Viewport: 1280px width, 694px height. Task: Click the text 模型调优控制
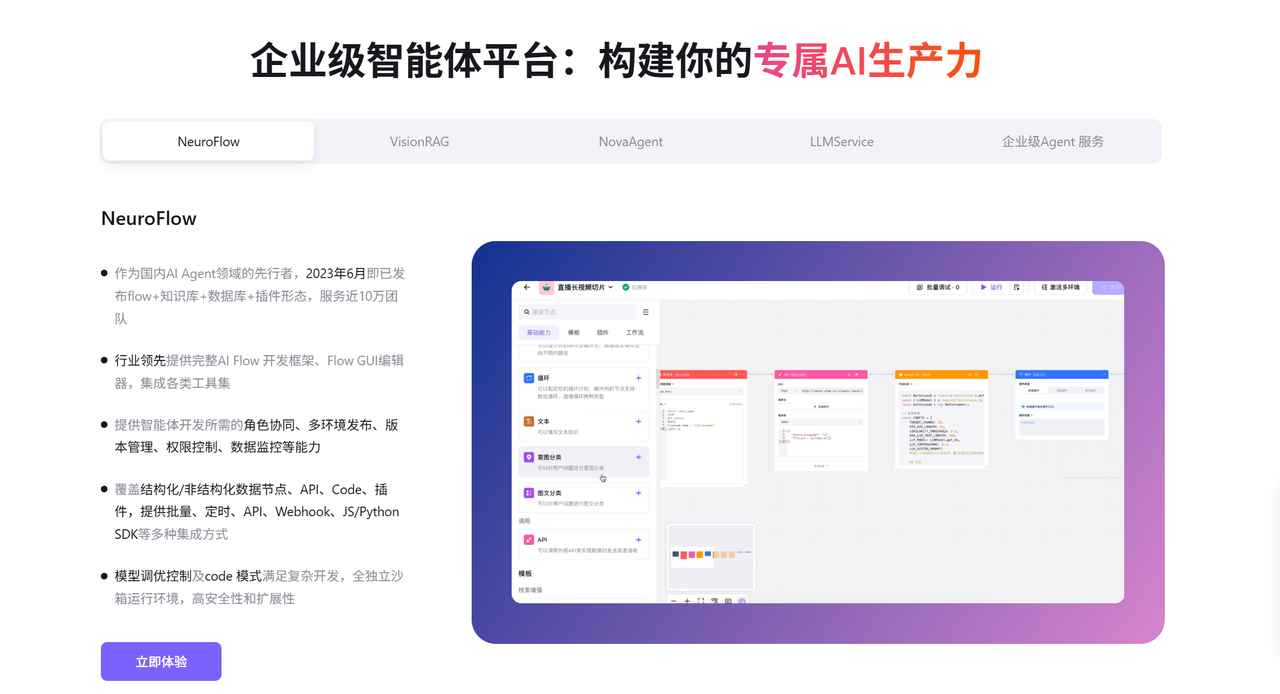[x=153, y=576]
